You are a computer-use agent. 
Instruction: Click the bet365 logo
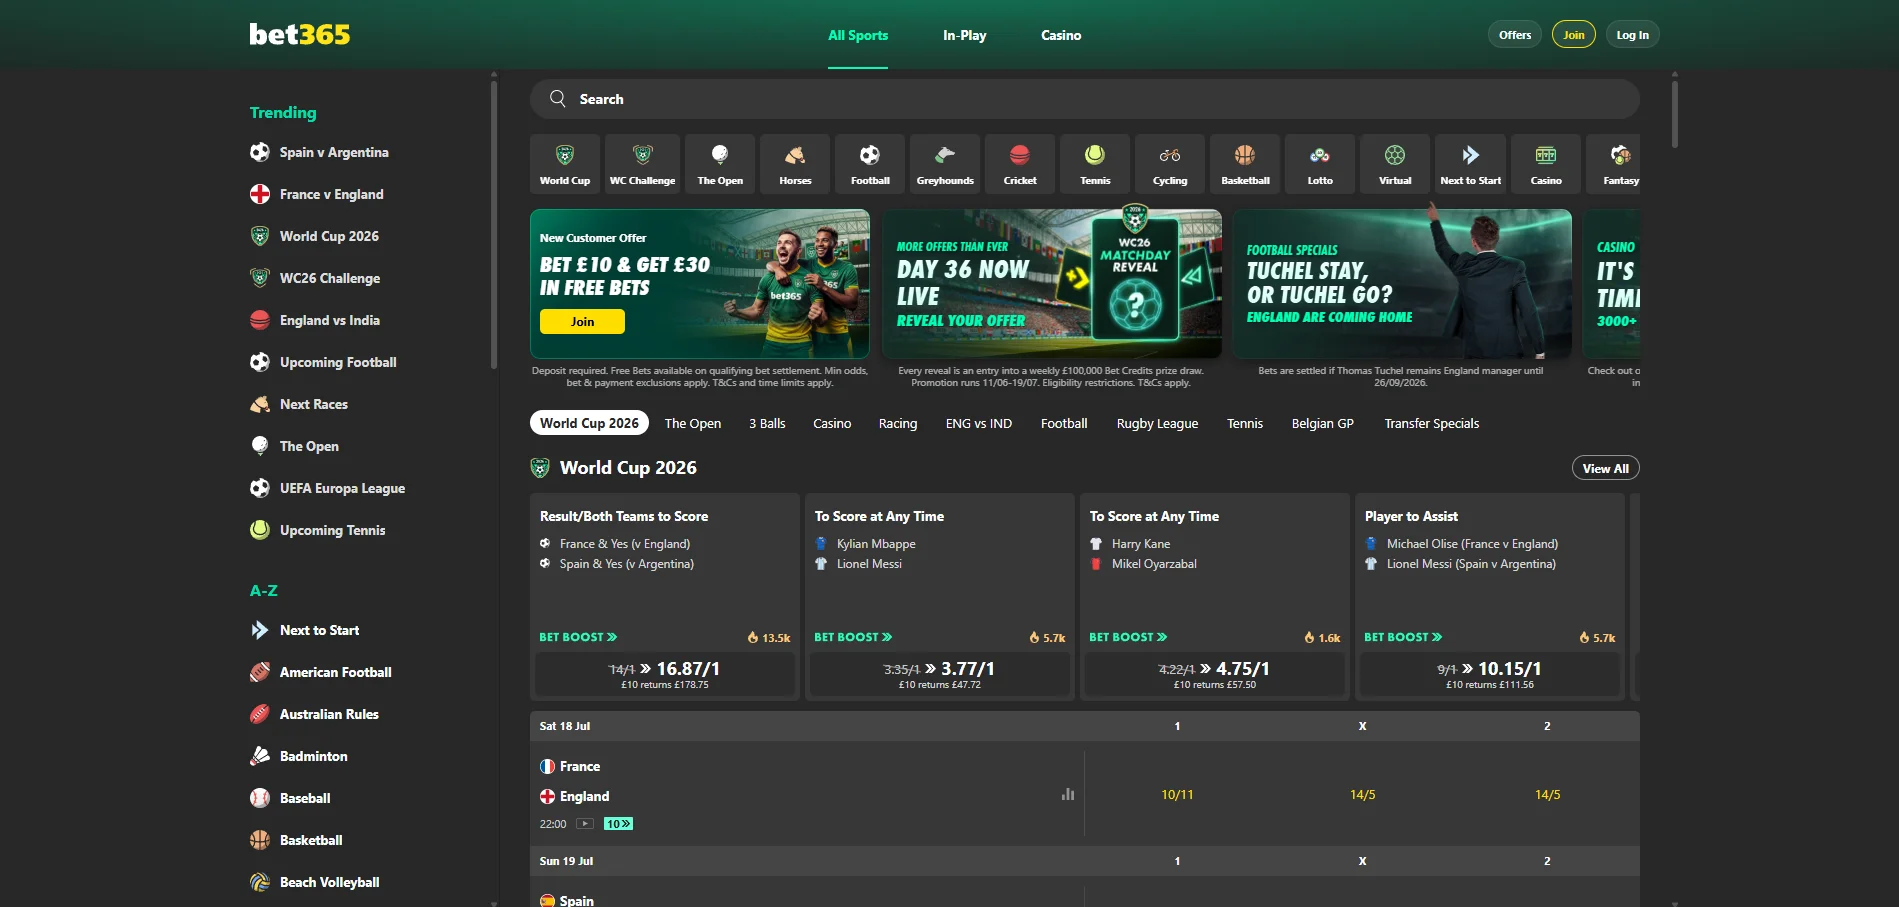(300, 34)
